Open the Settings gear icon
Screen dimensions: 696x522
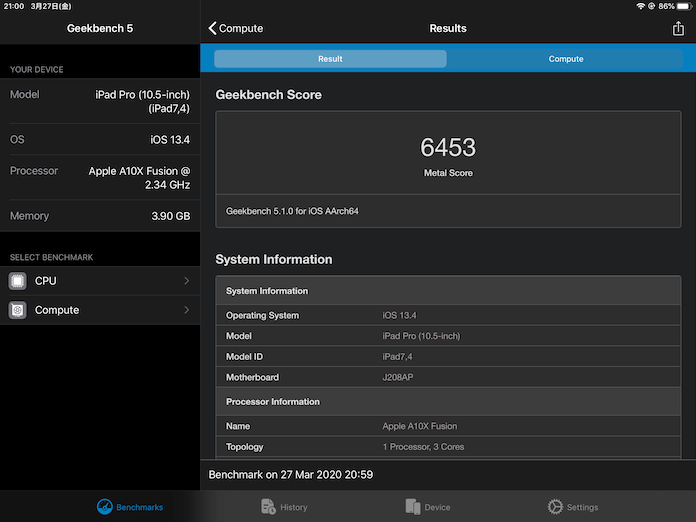555,506
